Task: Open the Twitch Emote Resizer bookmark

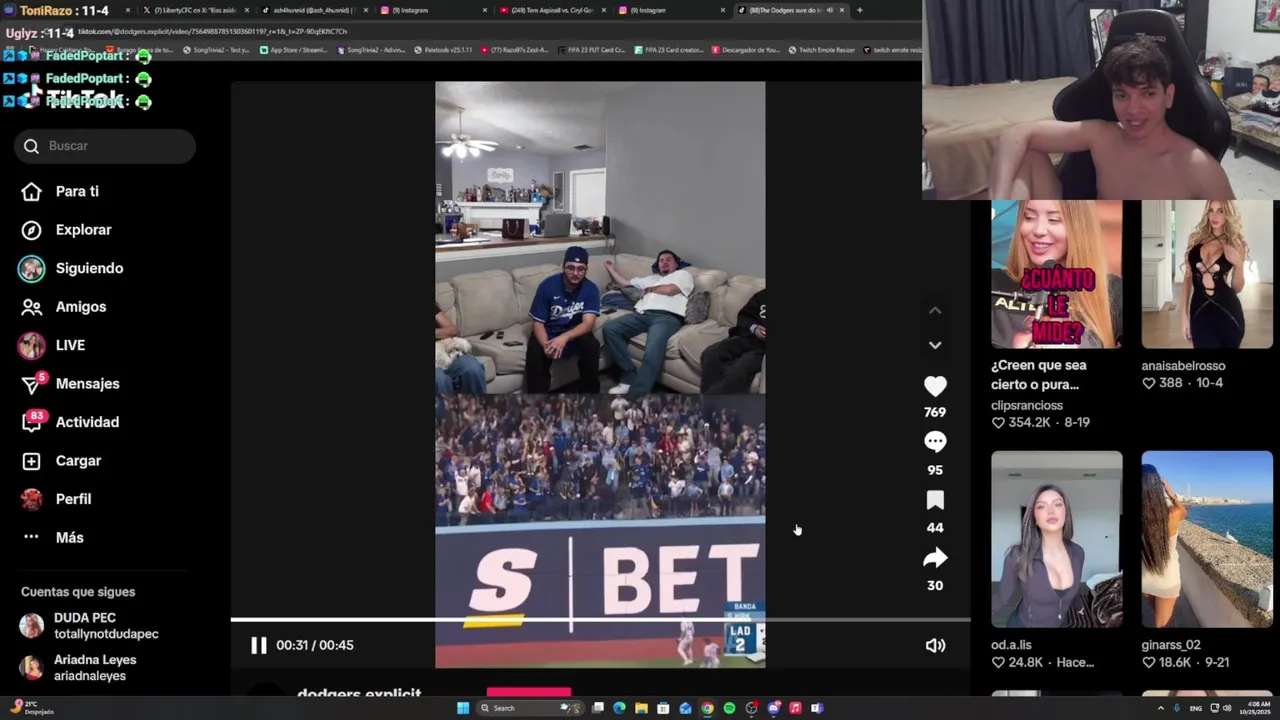Action: [821, 50]
